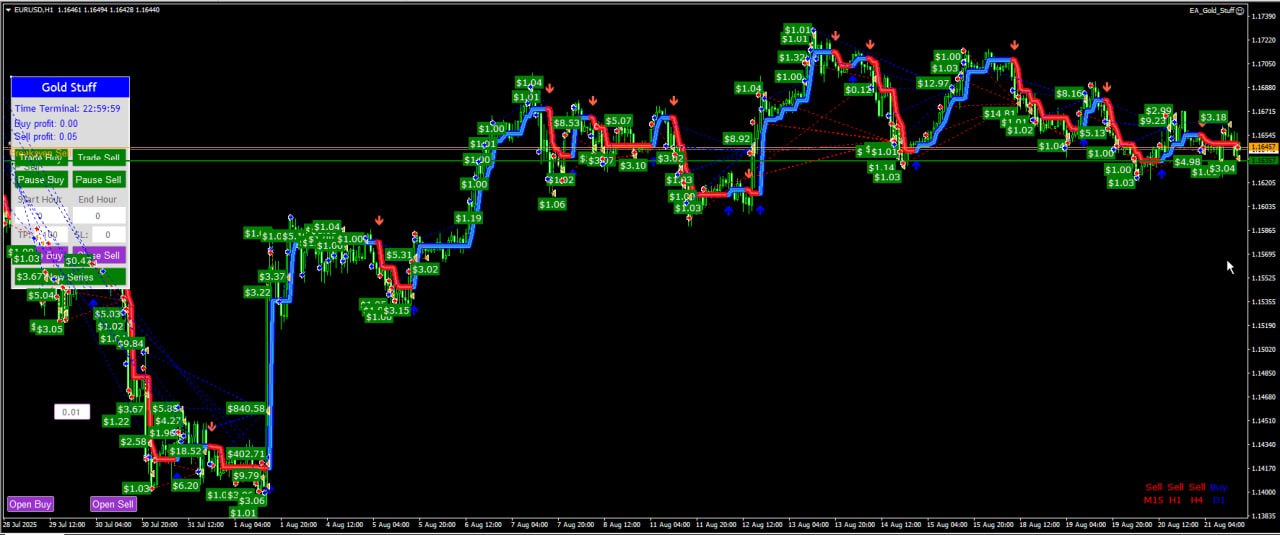Click the green New Series button
Screen dimensions: 1280x535
pos(70,277)
